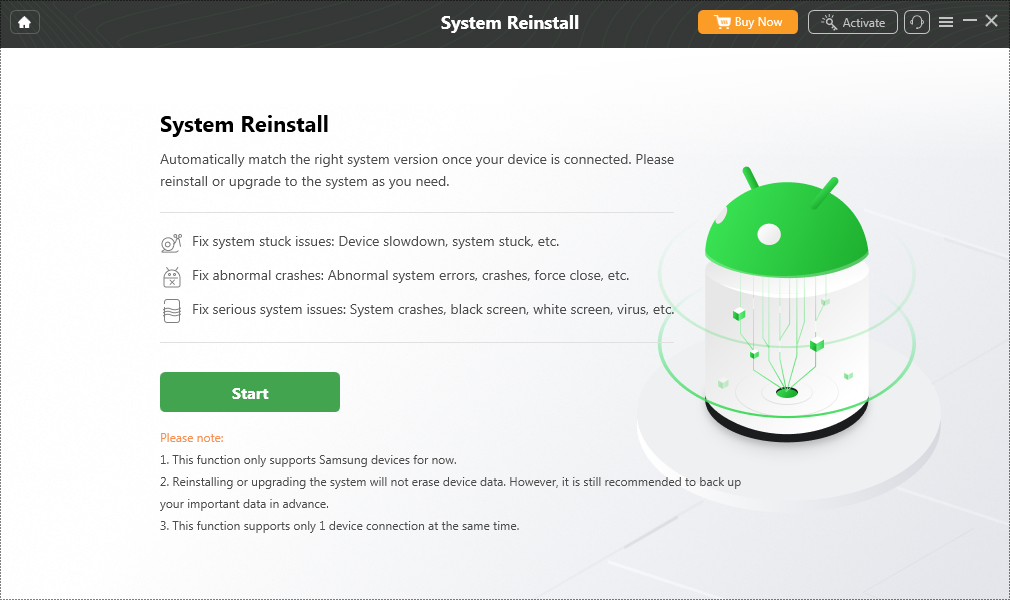Click note about 1 device connection
The width and height of the screenshot is (1010, 600).
pos(339,526)
